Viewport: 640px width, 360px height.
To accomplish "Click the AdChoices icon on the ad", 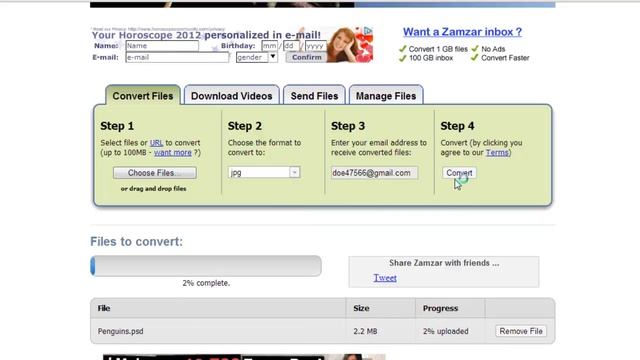I will 368,31.
